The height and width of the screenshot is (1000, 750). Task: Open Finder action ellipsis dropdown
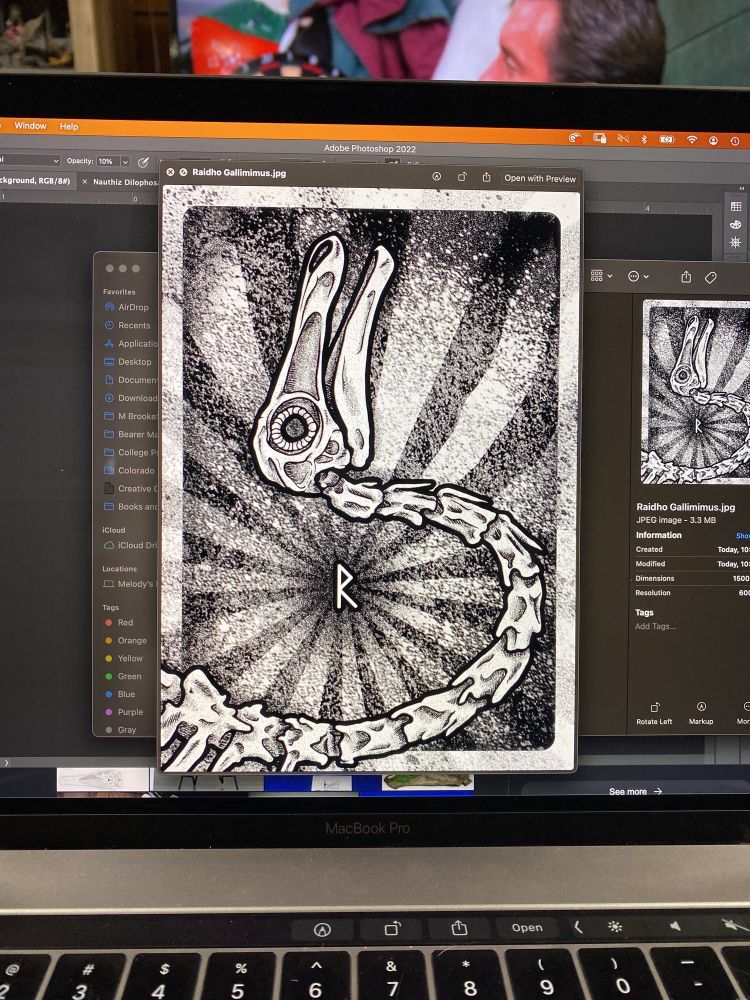[x=638, y=276]
